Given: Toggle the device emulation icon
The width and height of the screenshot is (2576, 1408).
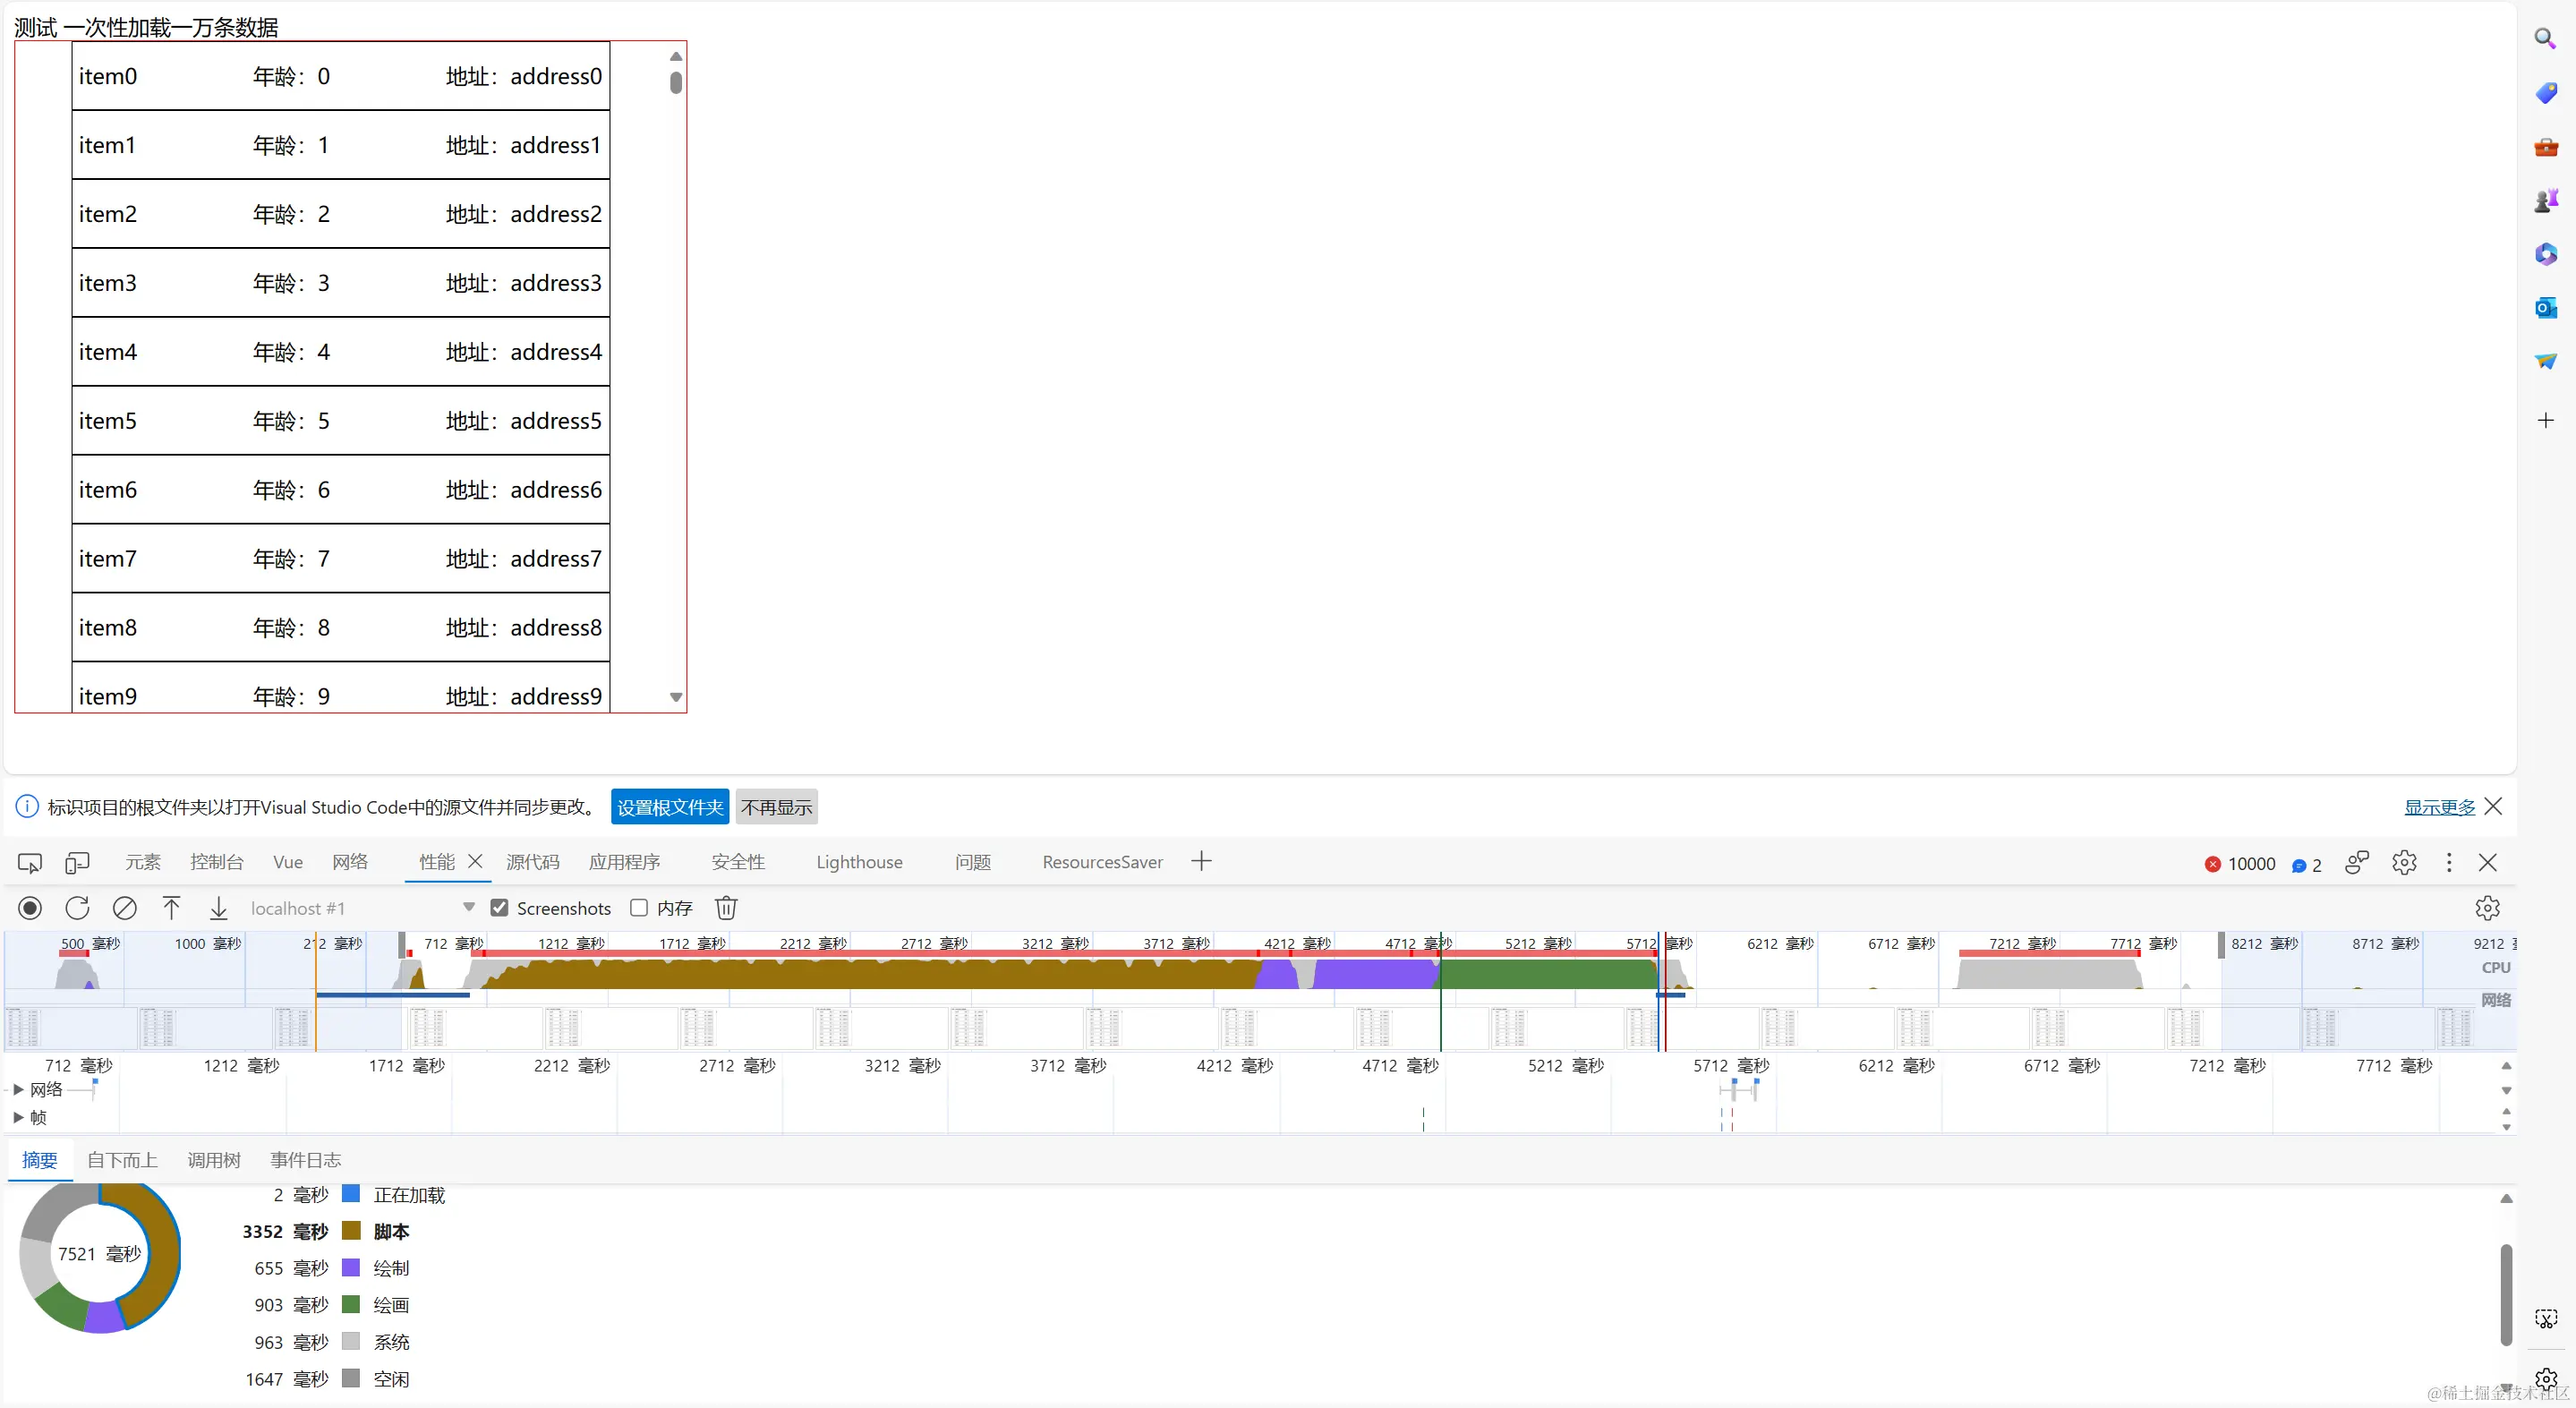Looking at the screenshot, I should click(x=77, y=862).
